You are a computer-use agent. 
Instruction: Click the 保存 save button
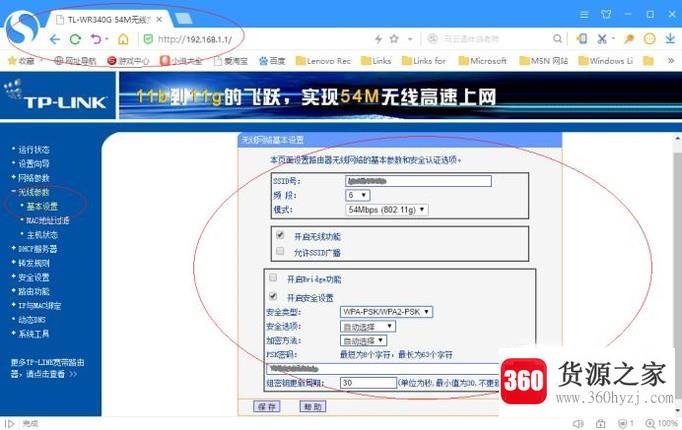(x=267, y=407)
